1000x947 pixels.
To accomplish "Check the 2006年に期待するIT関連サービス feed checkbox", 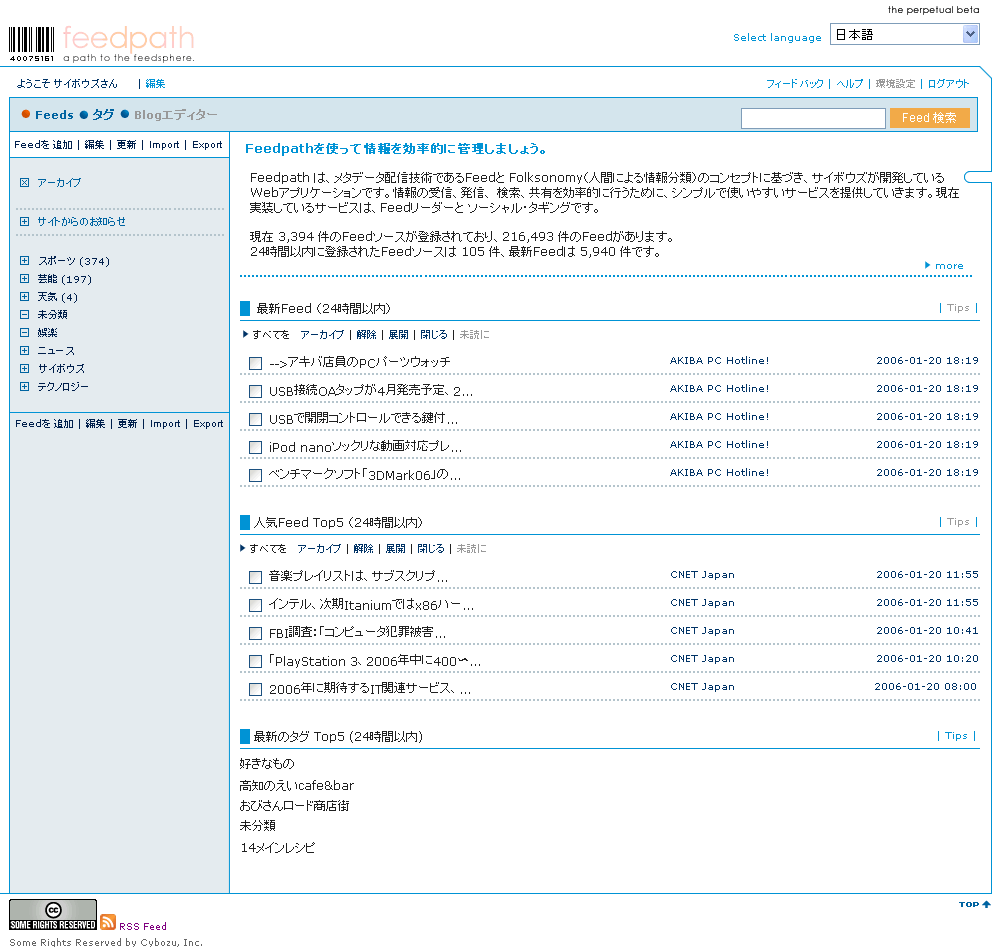I will click(255, 690).
